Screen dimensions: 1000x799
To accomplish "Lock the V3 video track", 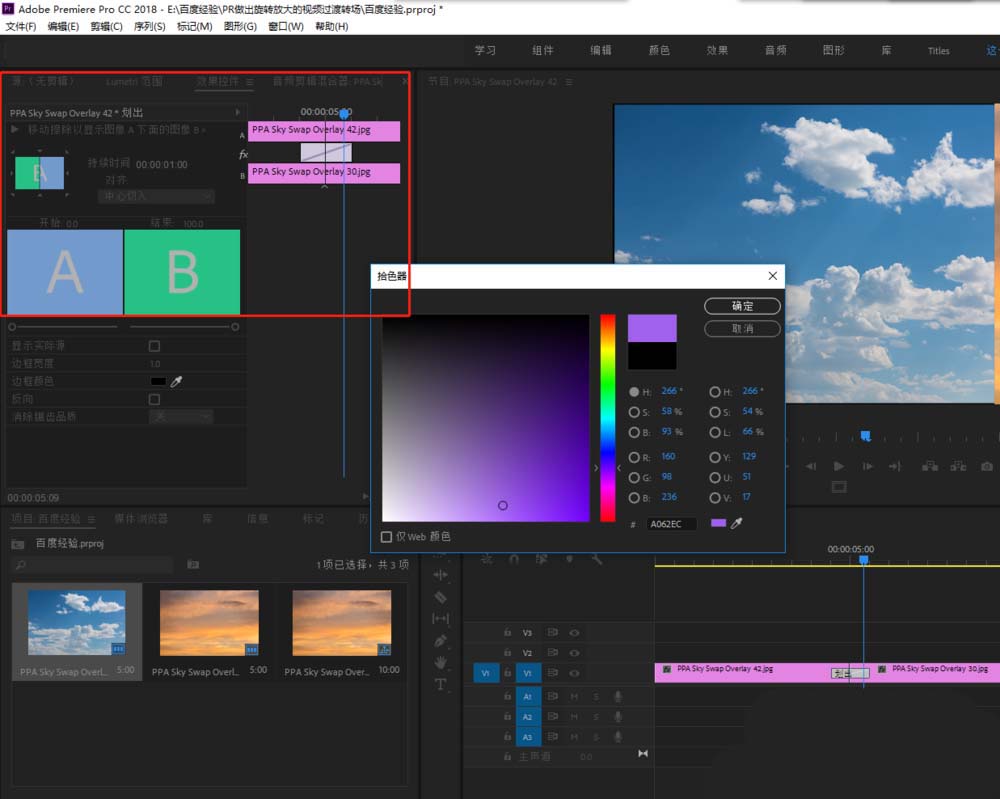I will click(507, 633).
